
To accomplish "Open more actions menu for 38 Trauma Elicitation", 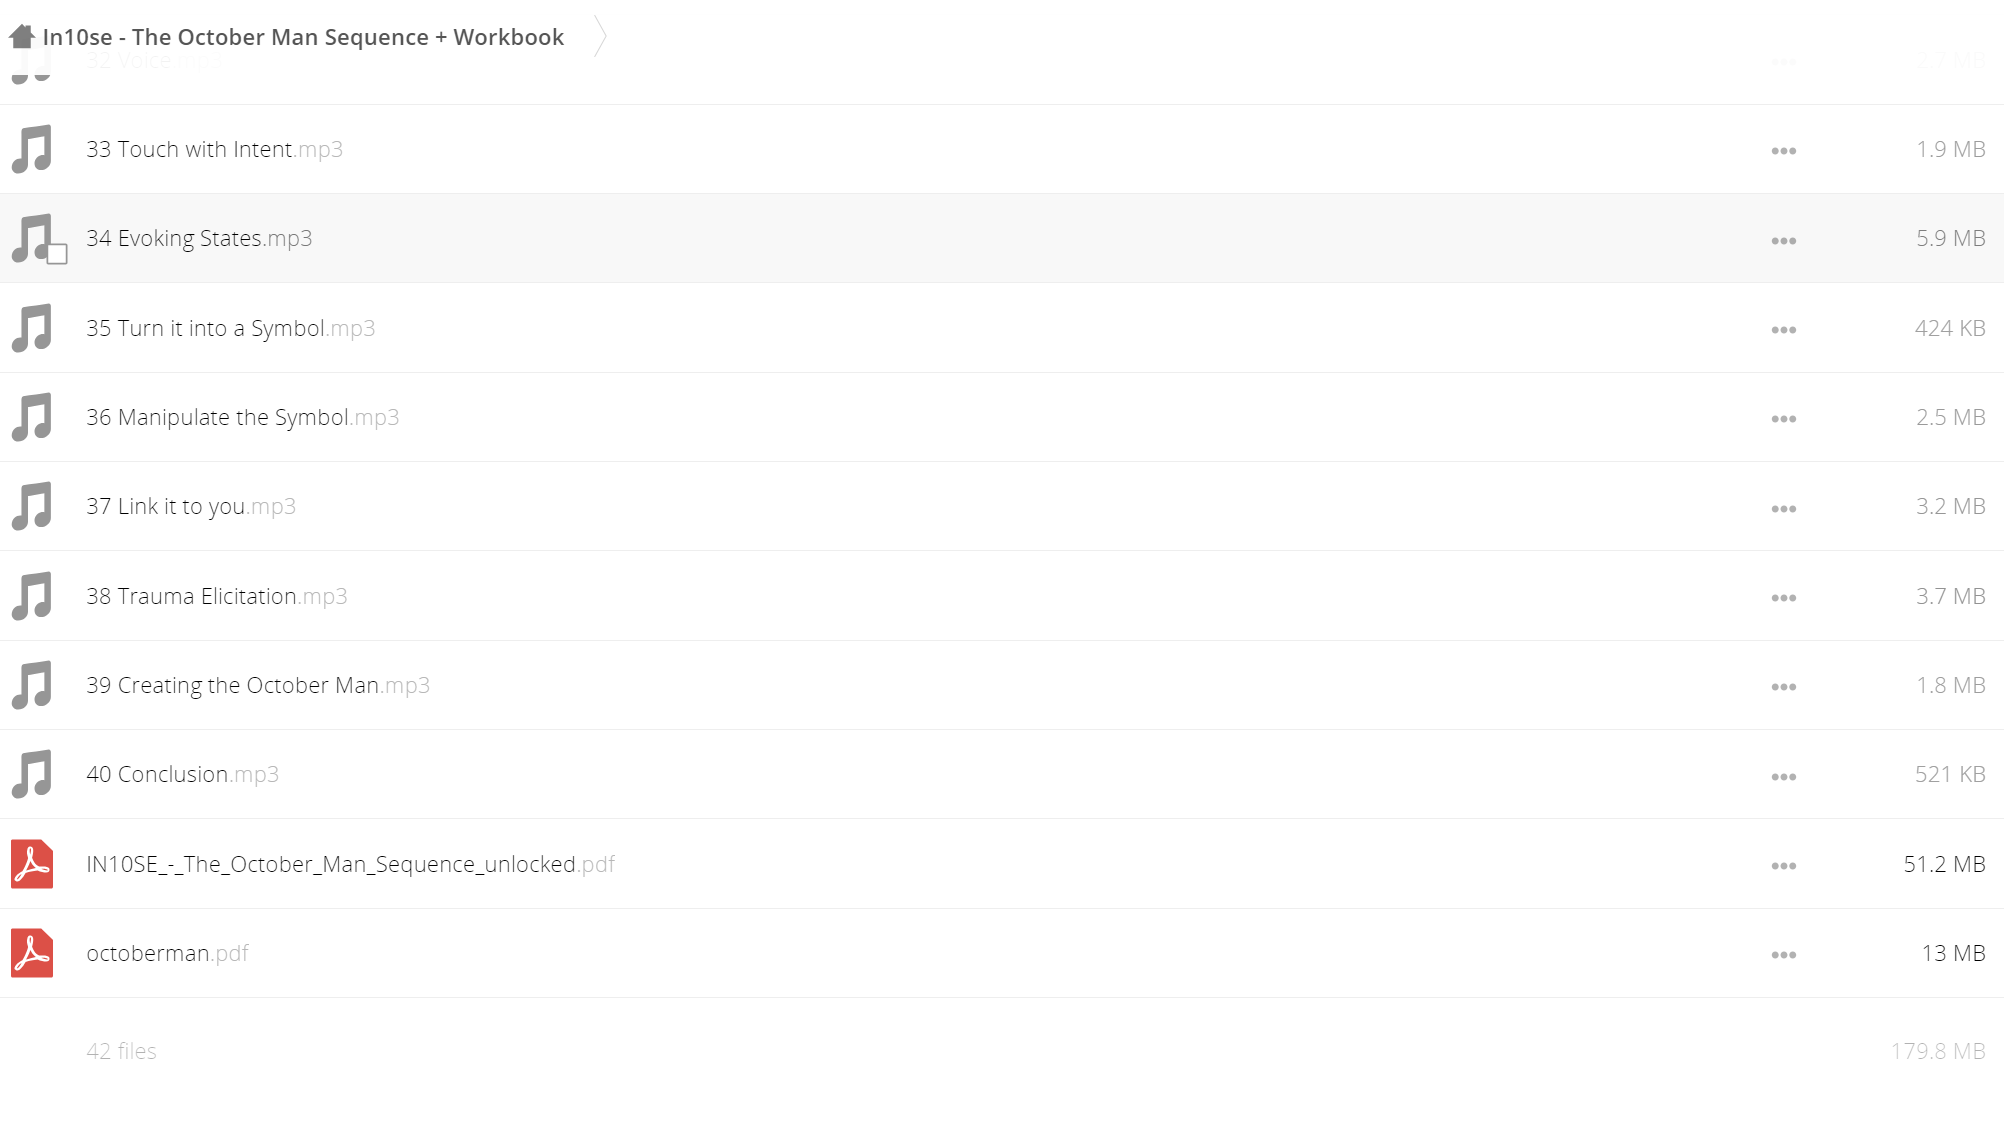I will pos(1784,598).
